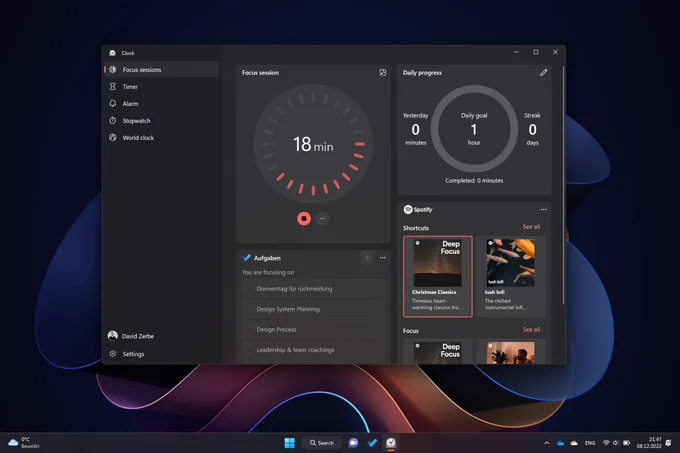Click the Streak 0 days stat
Screen dimensions: 680x453
[x=532, y=129]
